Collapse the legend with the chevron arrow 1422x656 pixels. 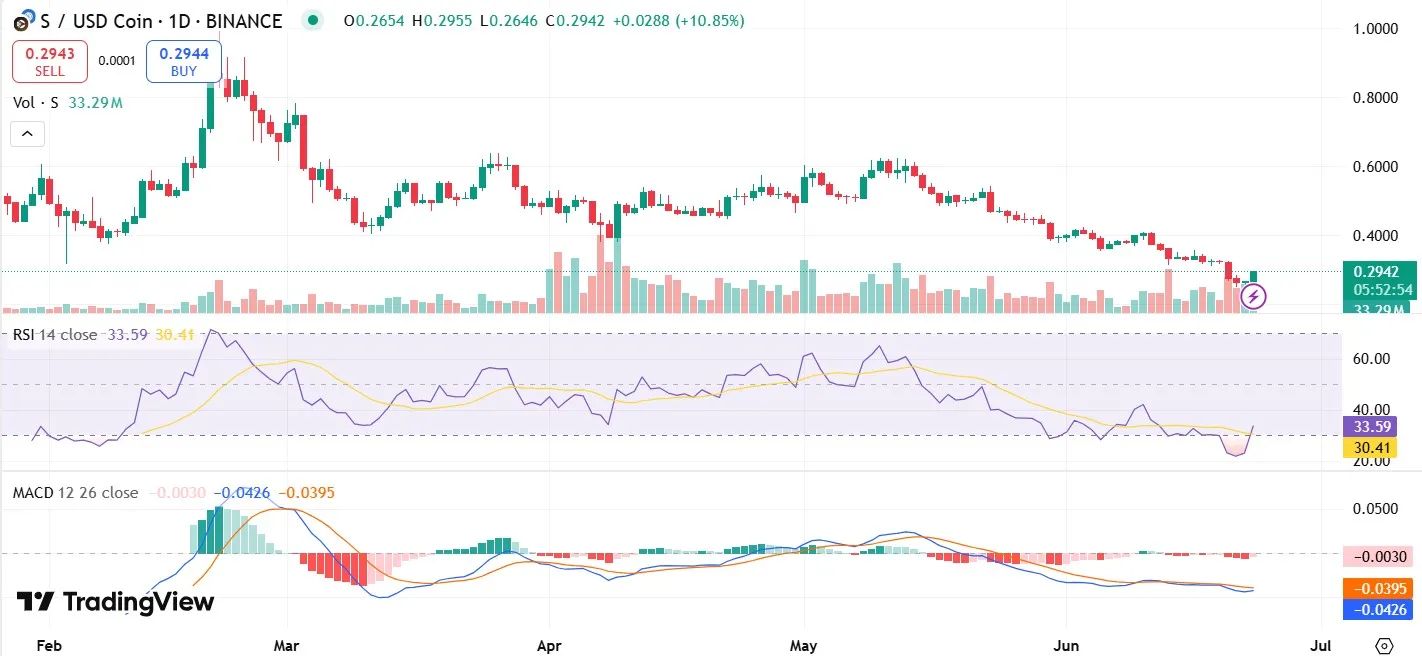point(27,133)
